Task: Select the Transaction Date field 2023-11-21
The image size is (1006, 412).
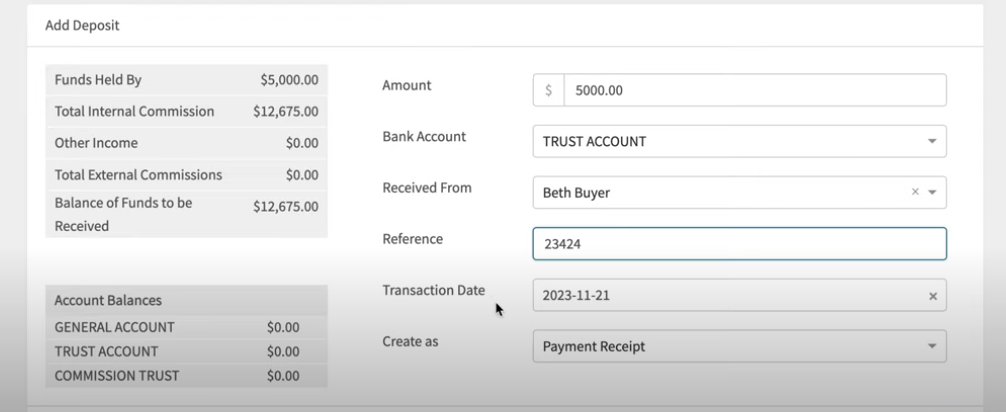Action: [x=740, y=295]
